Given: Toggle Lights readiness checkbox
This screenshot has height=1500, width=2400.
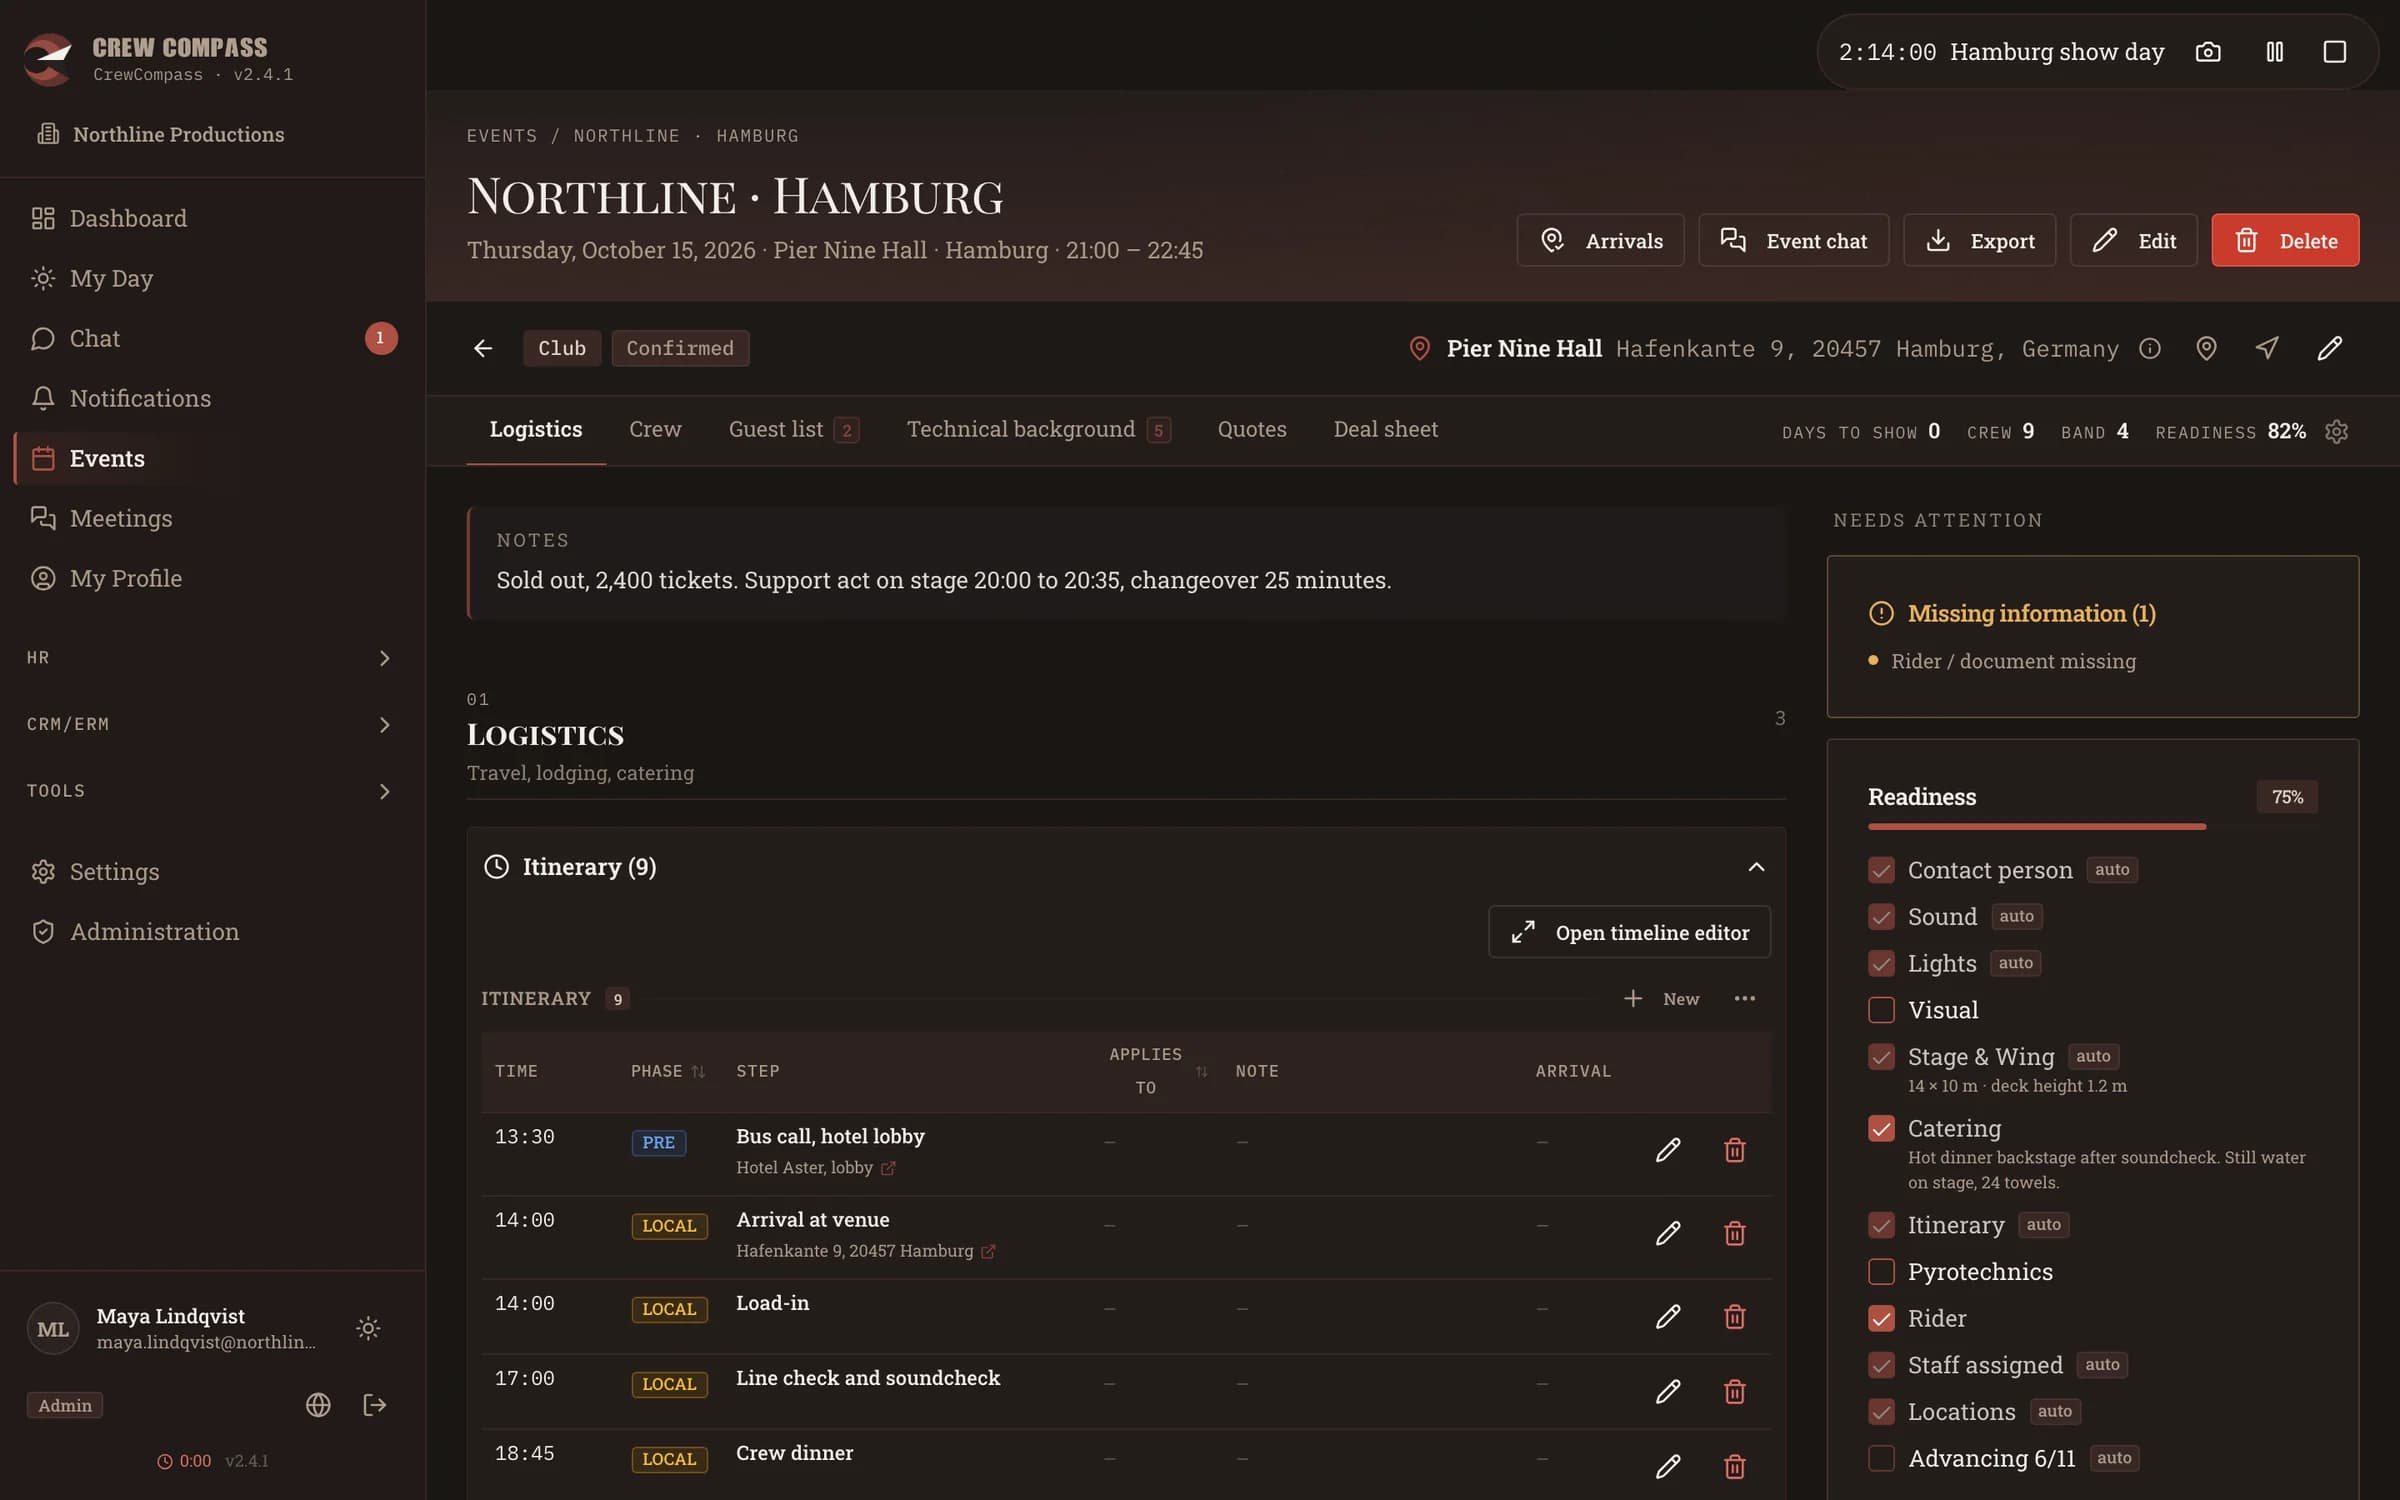Looking at the screenshot, I should click(1881, 963).
